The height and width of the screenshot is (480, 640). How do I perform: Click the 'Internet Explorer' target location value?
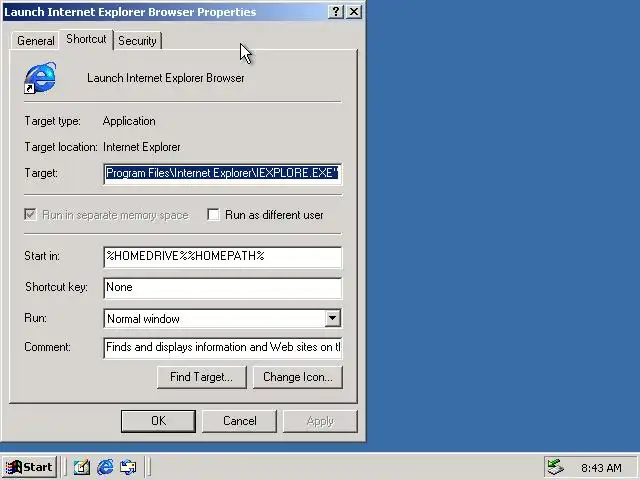[142, 147]
